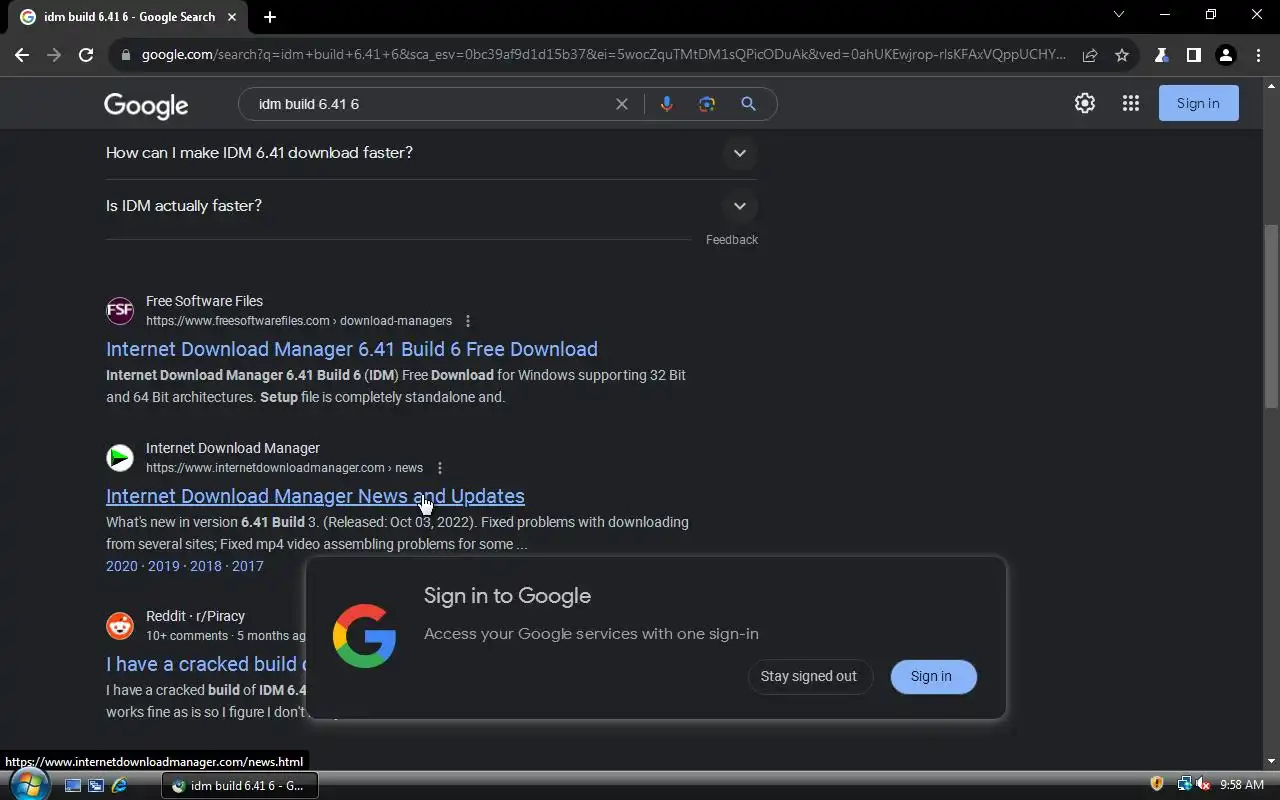Image resolution: width=1280 pixels, height=800 pixels.
Task: Open the Chrome three-dot menu
Action: [x=1258, y=55]
